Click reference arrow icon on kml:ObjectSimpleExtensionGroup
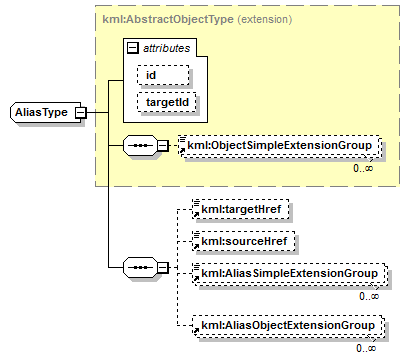The height and width of the screenshot is (360, 416). (x=182, y=151)
